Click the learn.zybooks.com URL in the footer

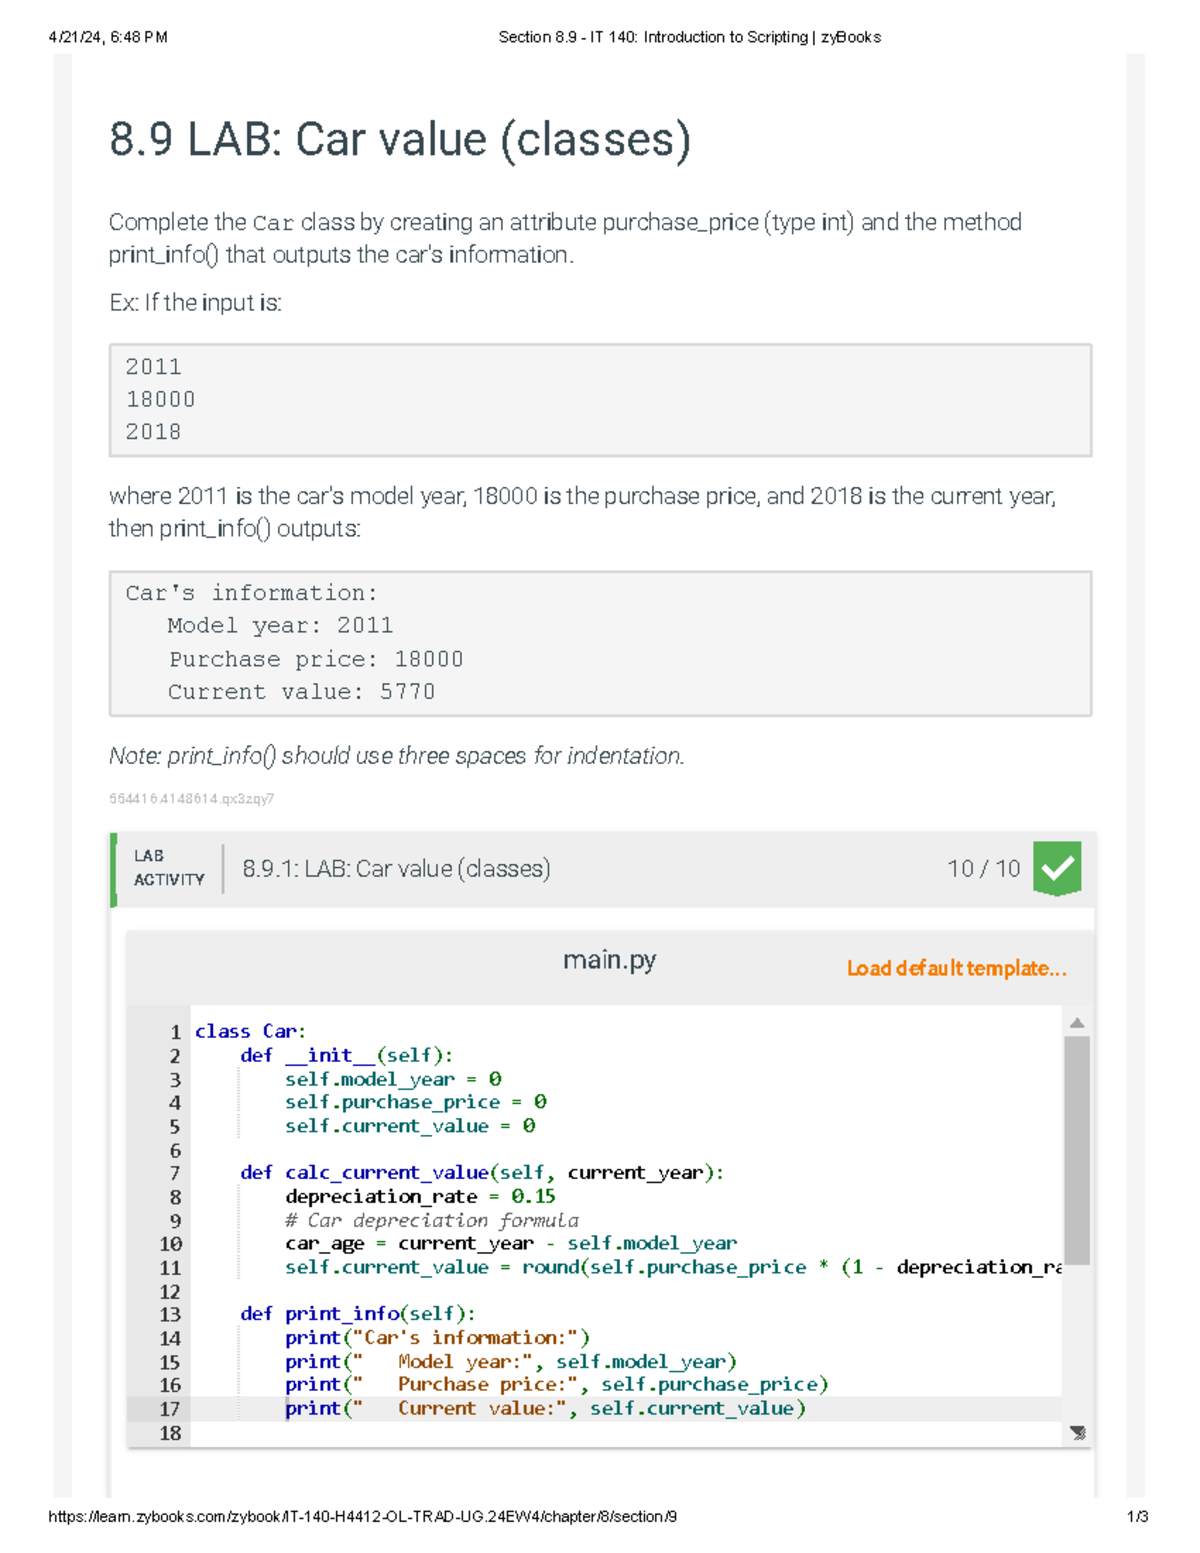coord(362,1517)
